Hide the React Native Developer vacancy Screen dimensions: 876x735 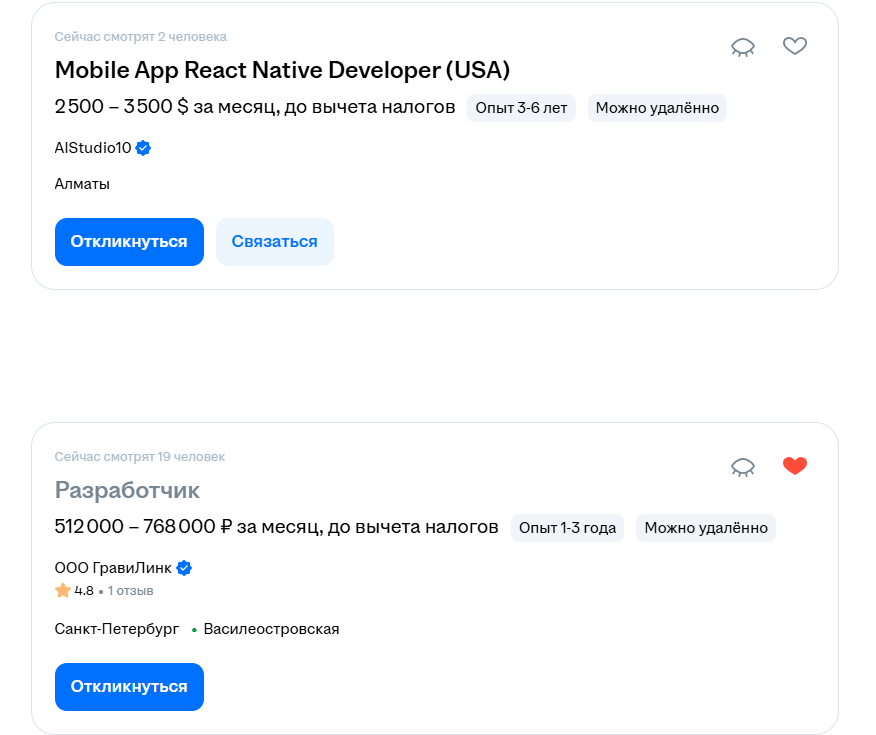click(x=742, y=47)
